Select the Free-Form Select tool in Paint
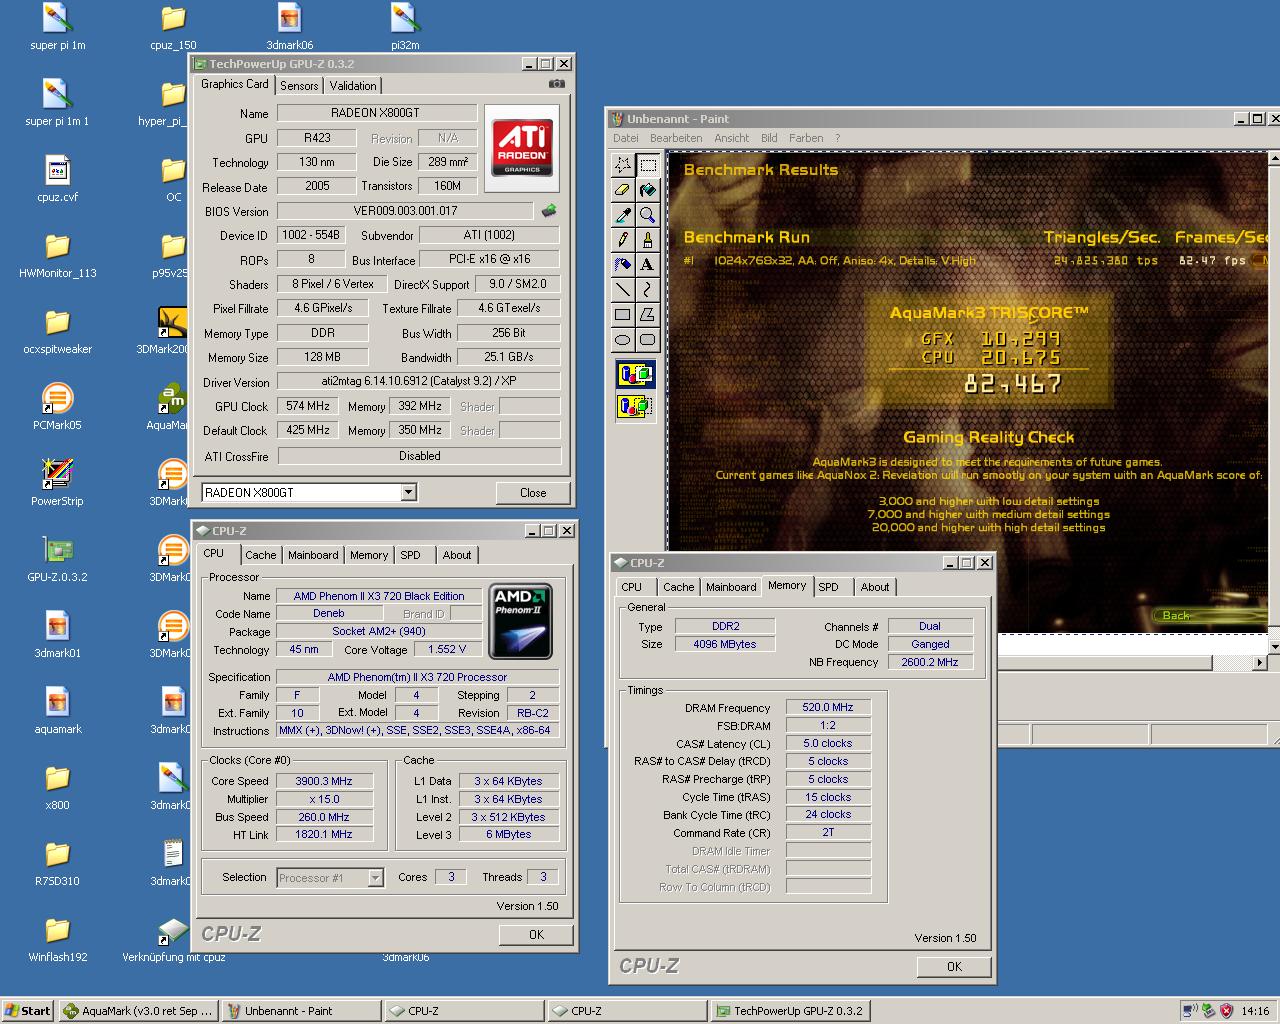Screen dimensions: 1280x1024 point(622,165)
